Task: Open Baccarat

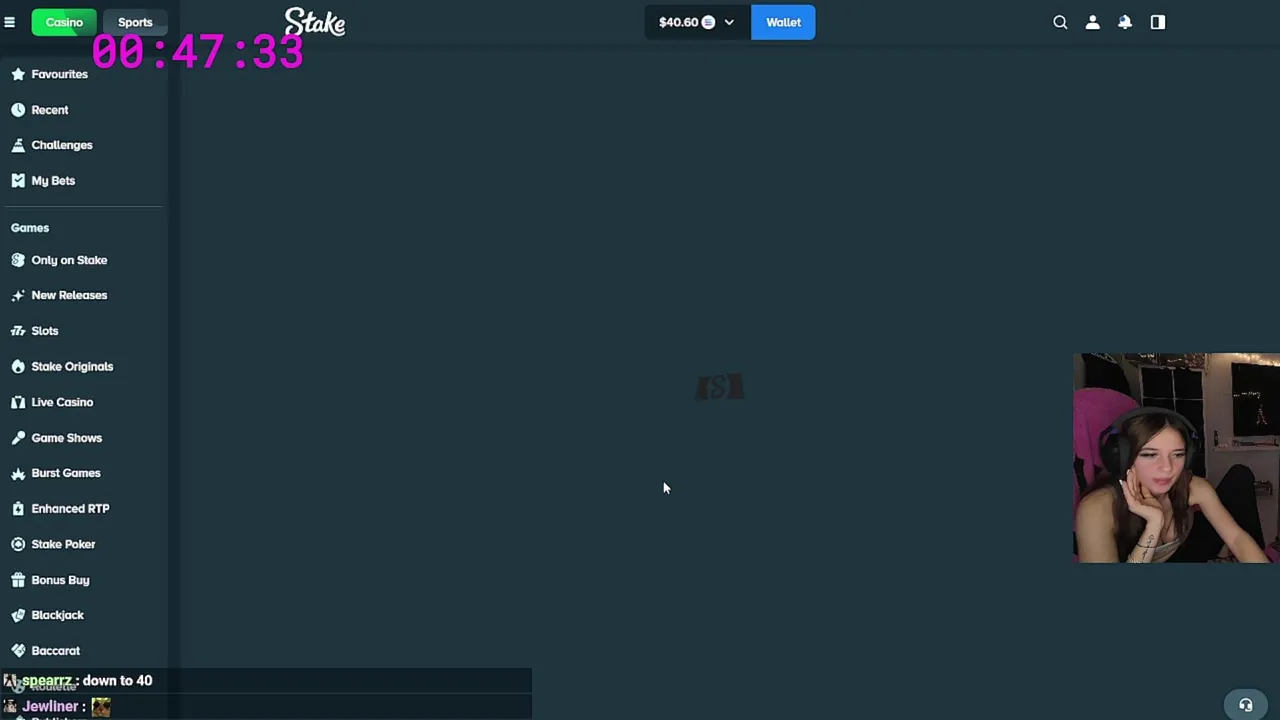Action: [55, 651]
